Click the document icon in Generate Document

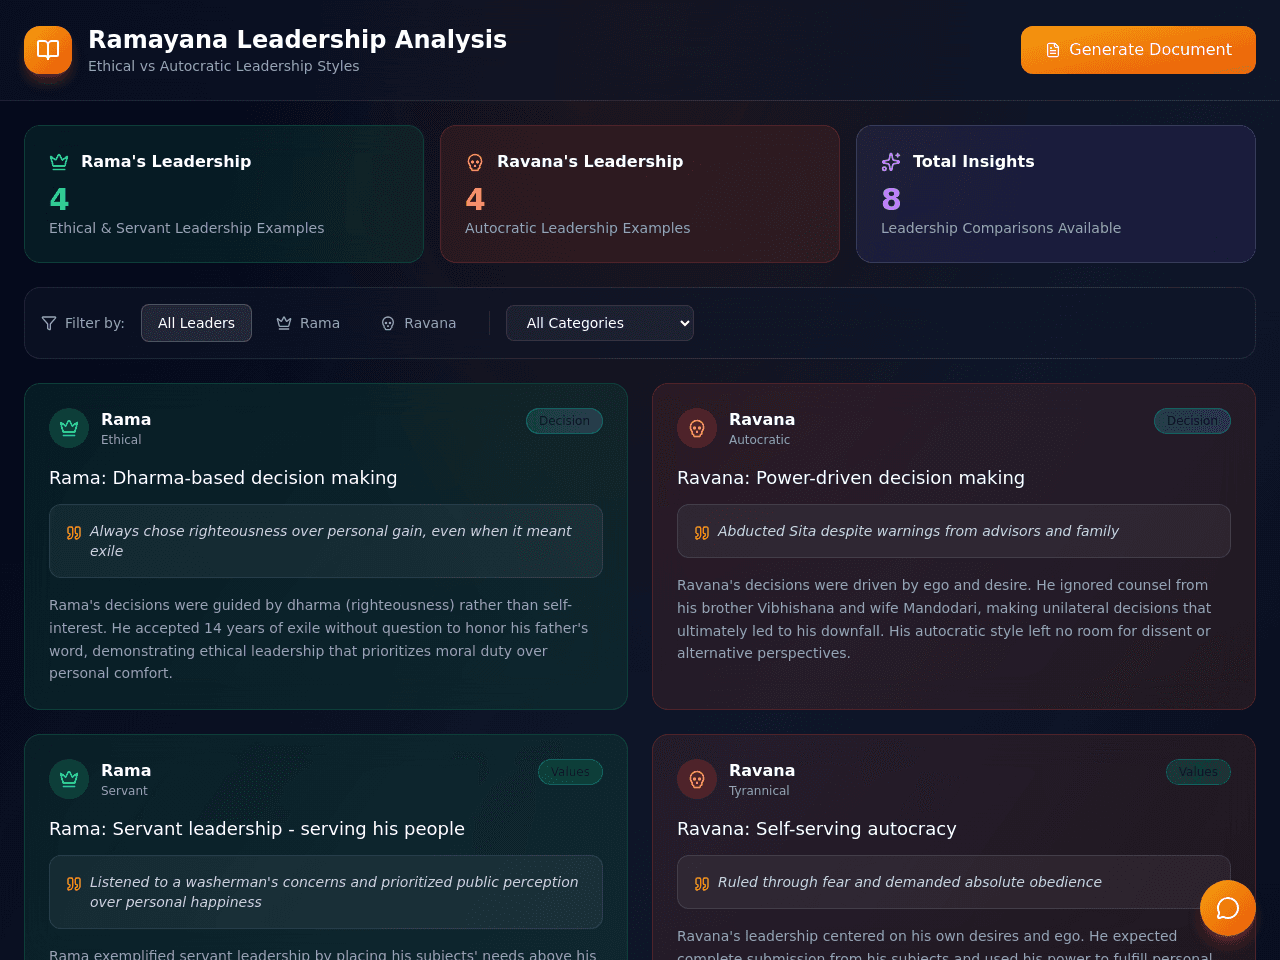click(x=1053, y=50)
